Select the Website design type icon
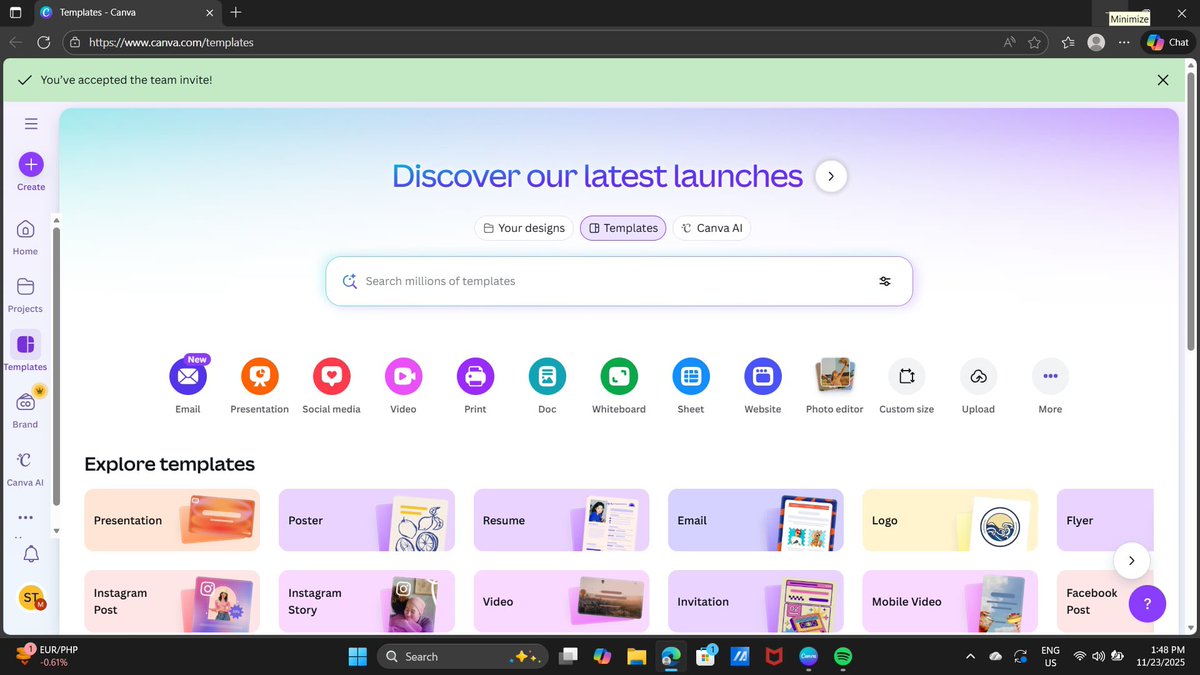This screenshot has height=675, width=1200. (762, 377)
